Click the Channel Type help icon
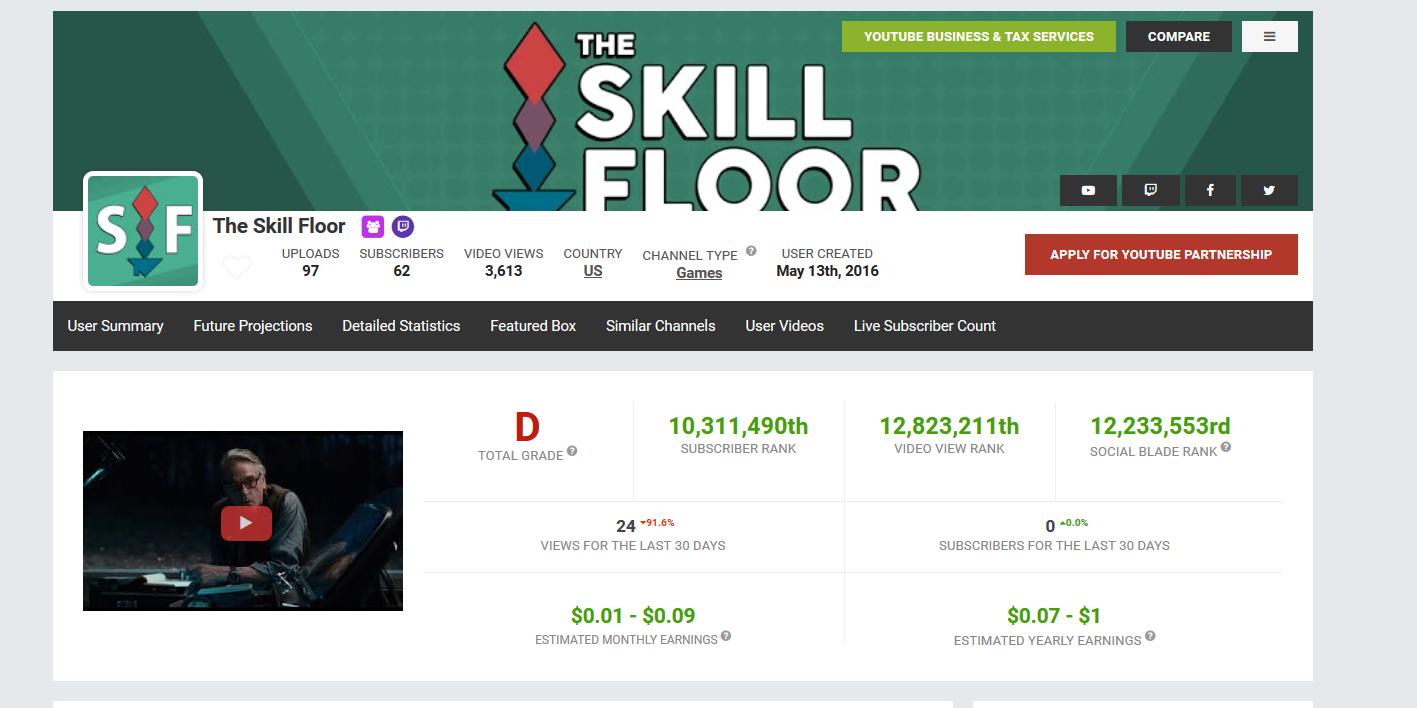1417x708 pixels. point(751,251)
